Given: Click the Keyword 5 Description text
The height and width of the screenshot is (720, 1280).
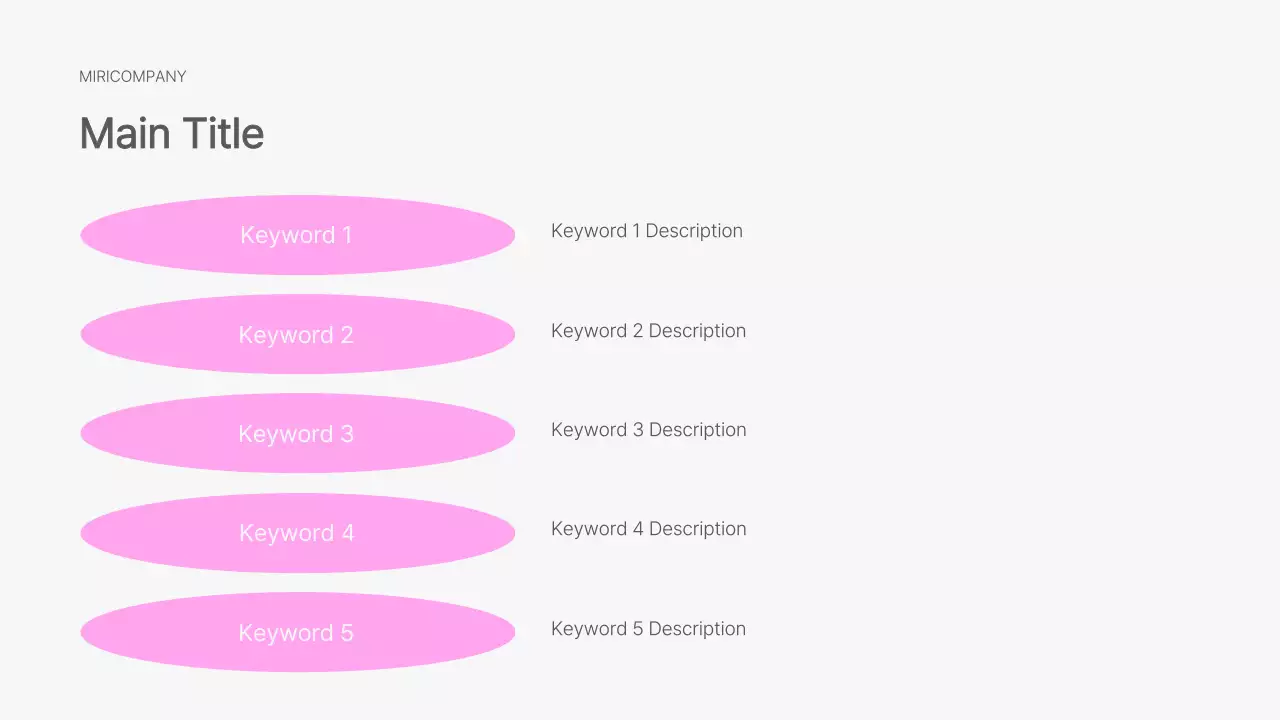Looking at the screenshot, I should [x=648, y=629].
